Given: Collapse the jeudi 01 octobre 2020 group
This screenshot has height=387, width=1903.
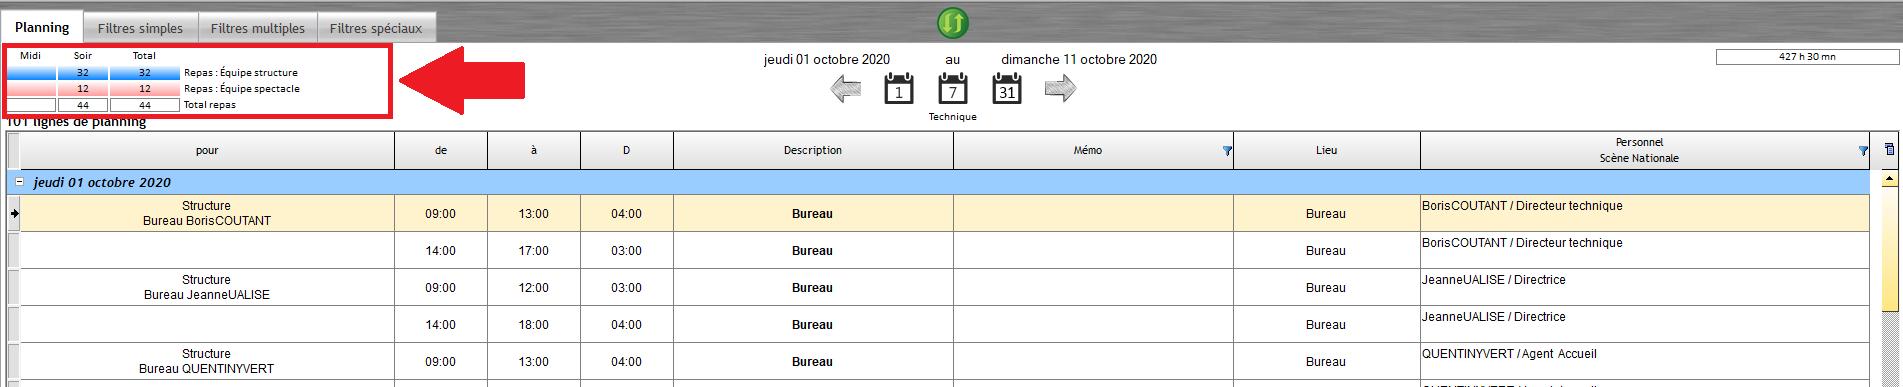Looking at the screenshot, I should [x=20, y=182].
